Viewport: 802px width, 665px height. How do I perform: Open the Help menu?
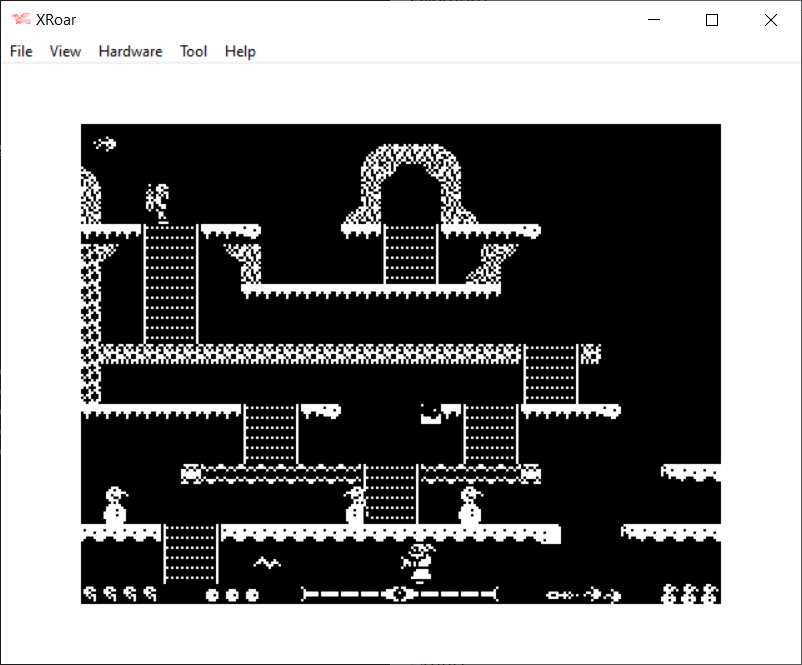point(240,51)
